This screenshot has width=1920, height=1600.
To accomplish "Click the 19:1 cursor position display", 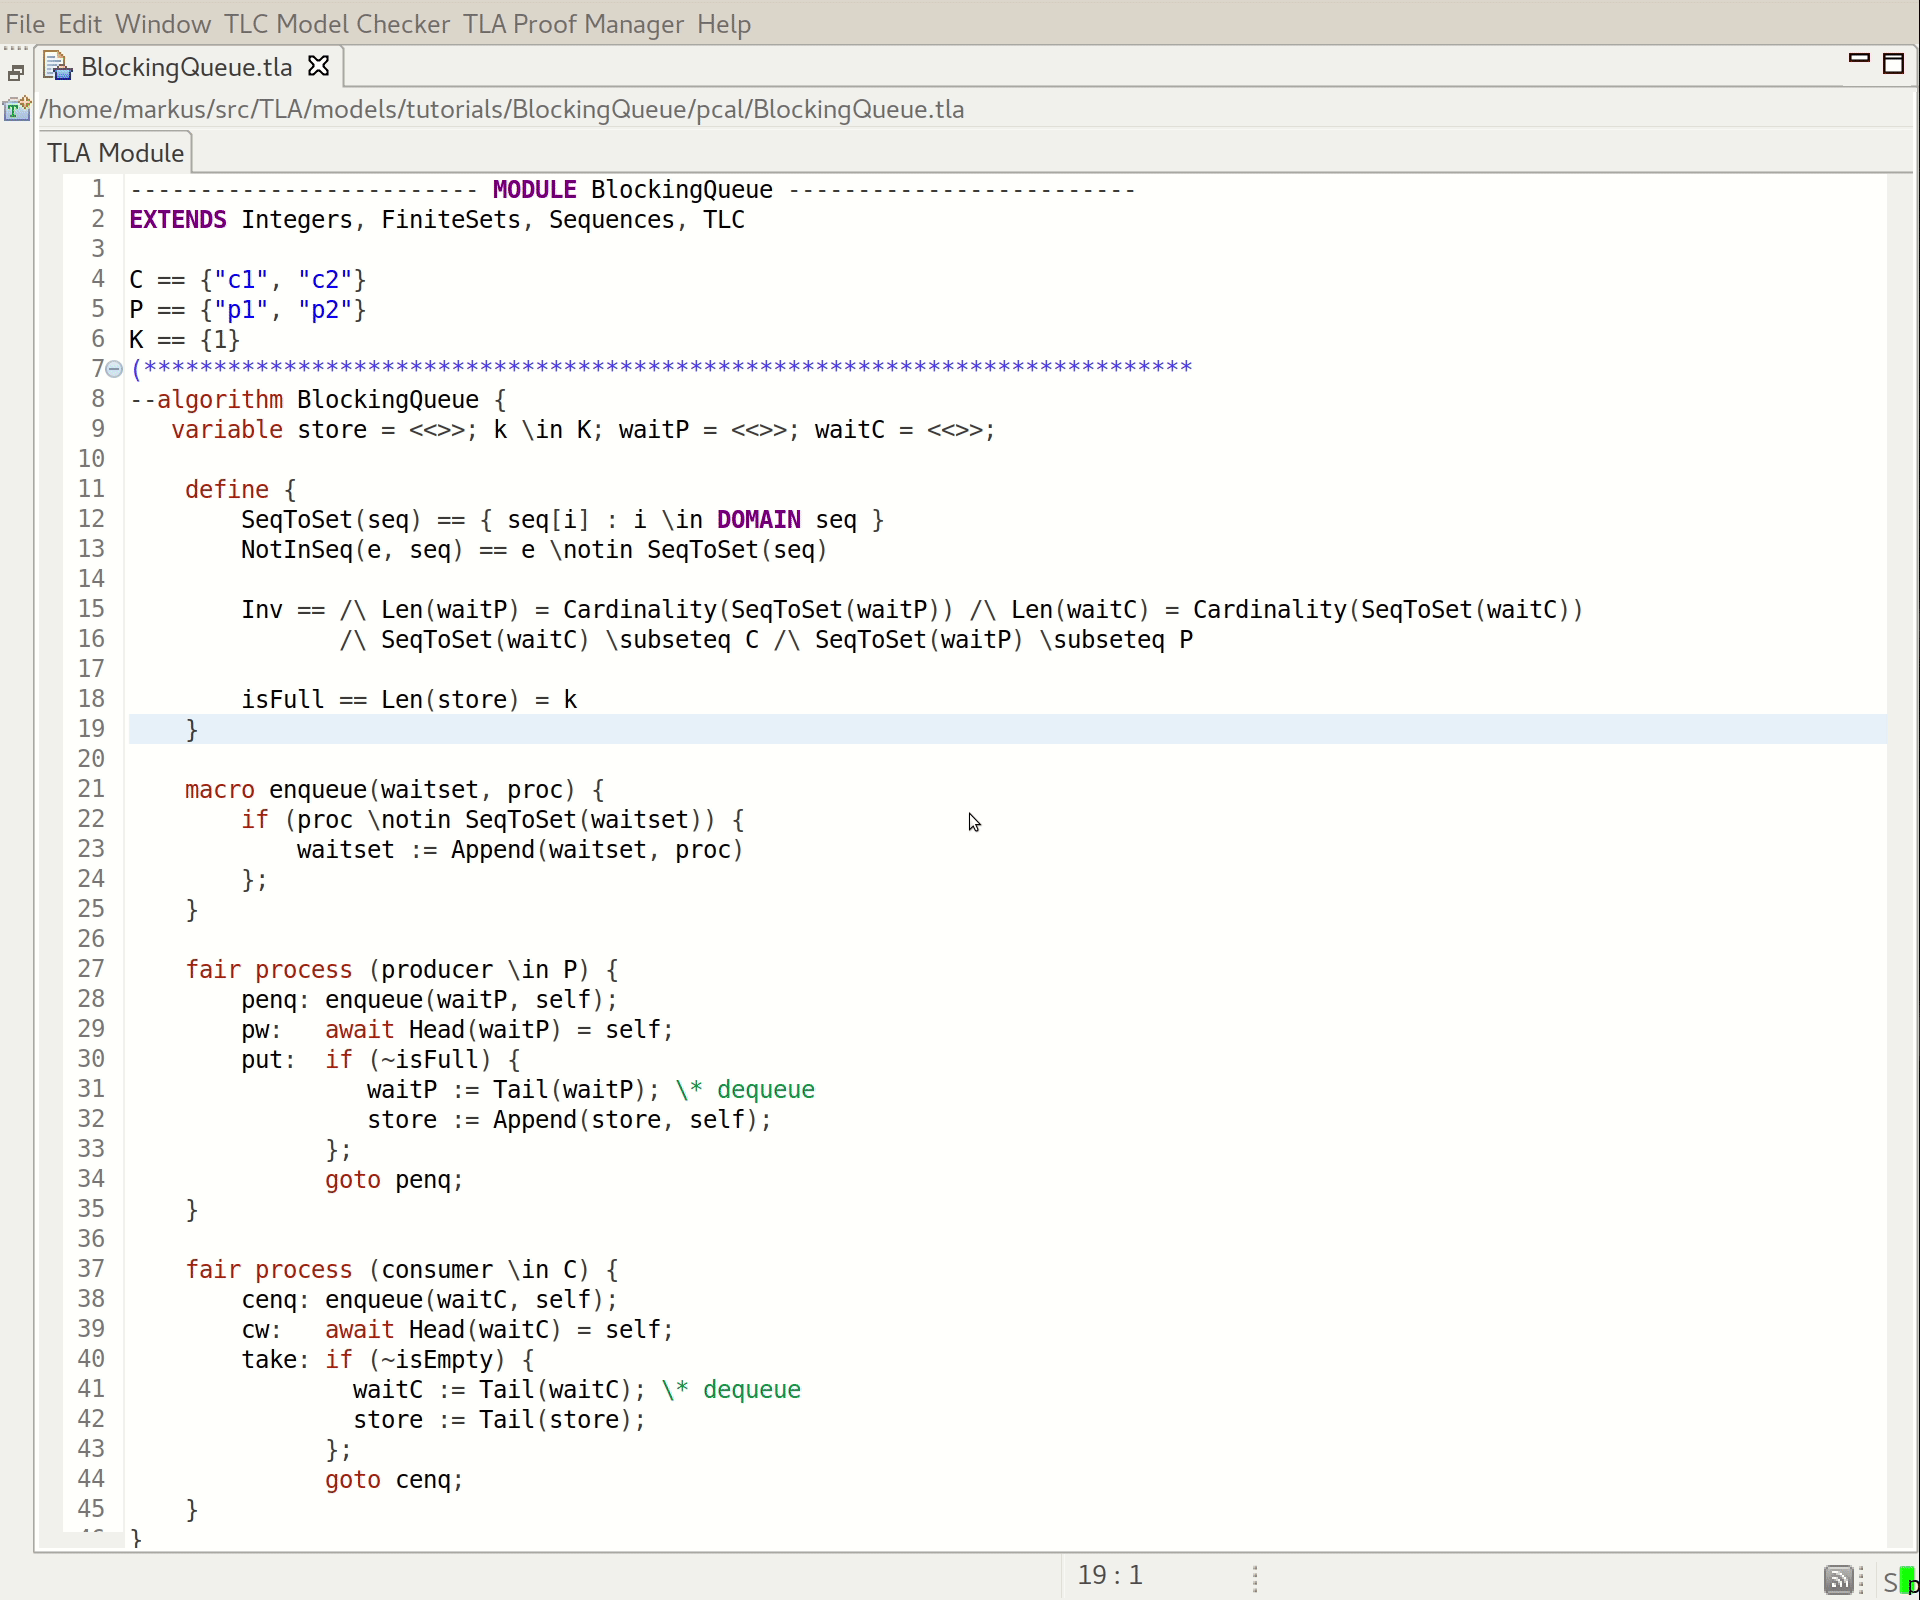I will pyautogui.click(x=1109, y=1576).
